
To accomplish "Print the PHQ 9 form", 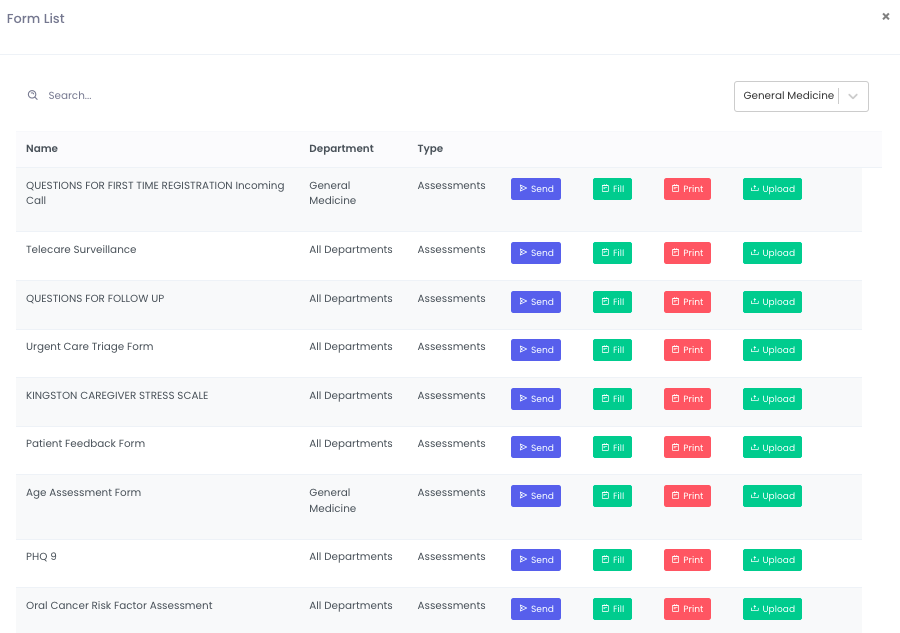I will point(687,560).
